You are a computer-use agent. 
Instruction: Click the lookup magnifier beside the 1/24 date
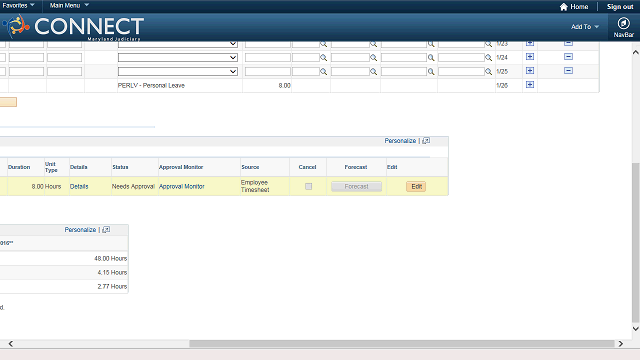[488, 58]
